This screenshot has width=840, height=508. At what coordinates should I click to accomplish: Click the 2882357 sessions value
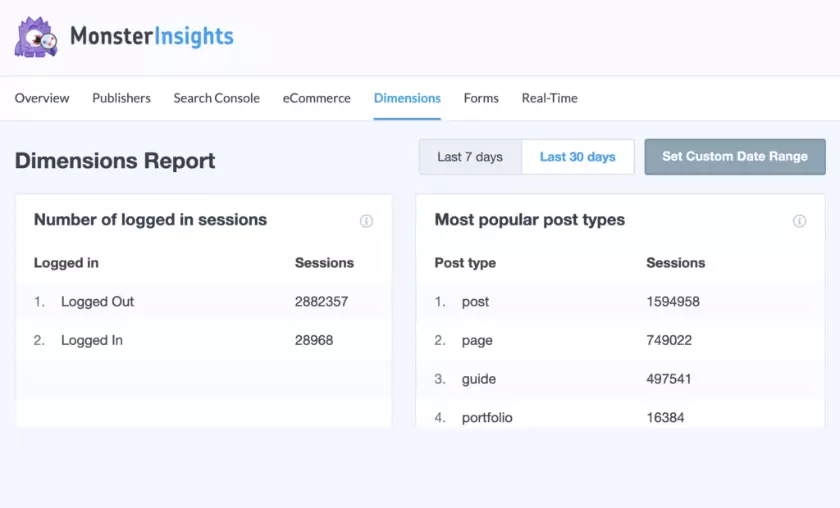point(321,302)
